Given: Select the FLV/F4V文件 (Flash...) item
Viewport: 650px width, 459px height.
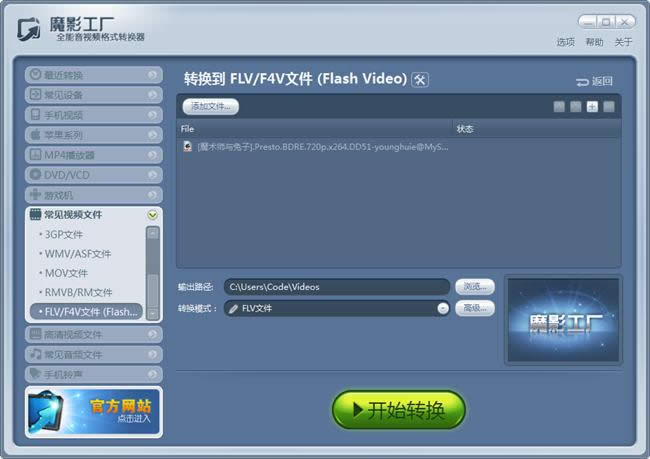Looking at the screenshot, I should [86, 312].
